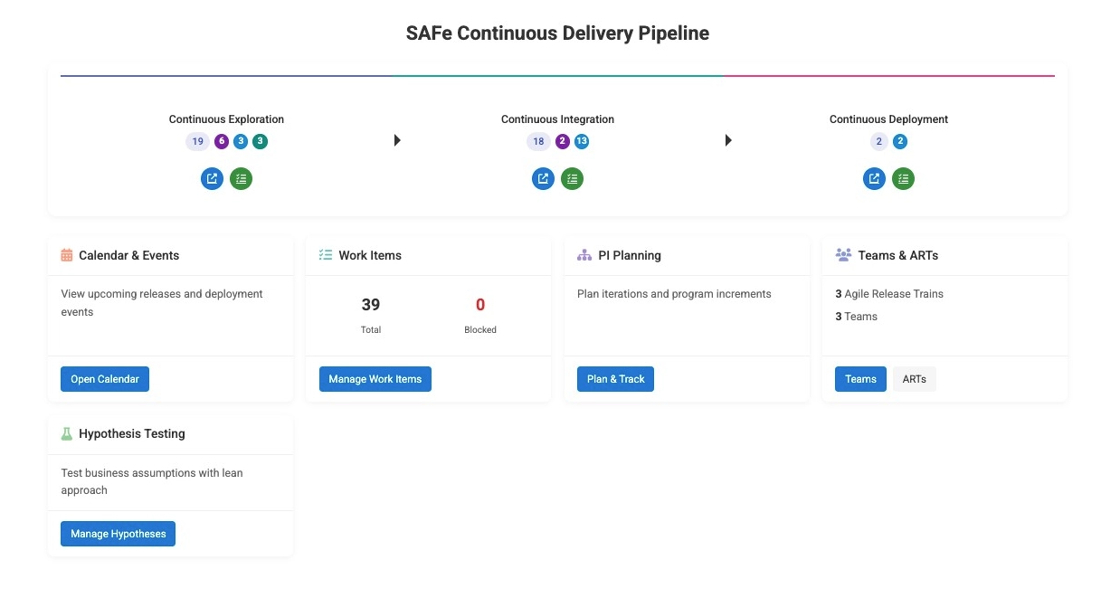This screenshot has width=1120, height=598.
Task: Click the purple 6 badge under Continuous Exploration
Action: 221,141
